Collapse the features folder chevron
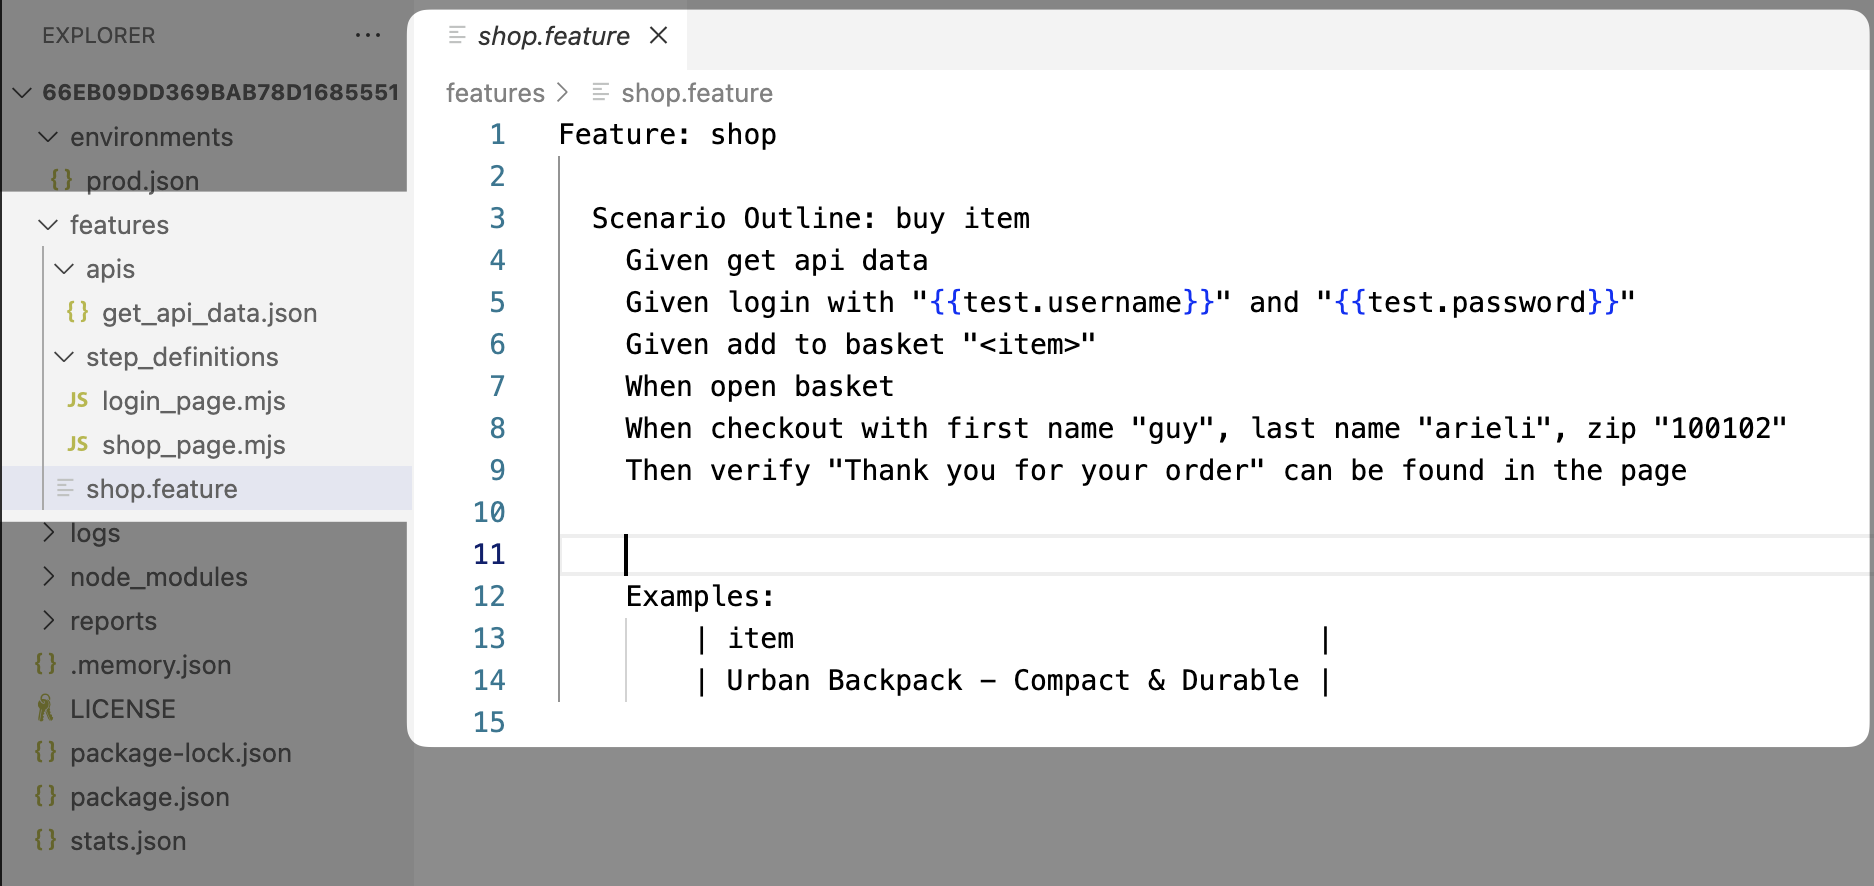Screen dimensions: 1874x886 pyautogui.click(x=48, y=224)
